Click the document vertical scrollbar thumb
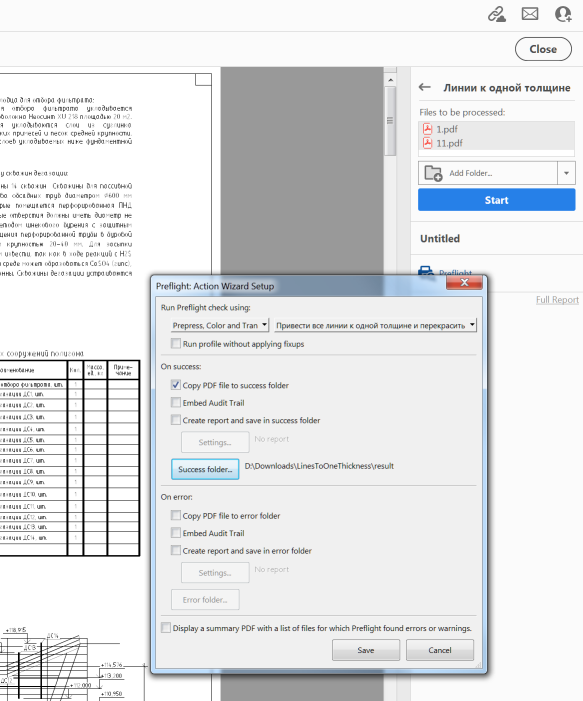The width and height of the screenshot is (583, 701). (390, 121)
